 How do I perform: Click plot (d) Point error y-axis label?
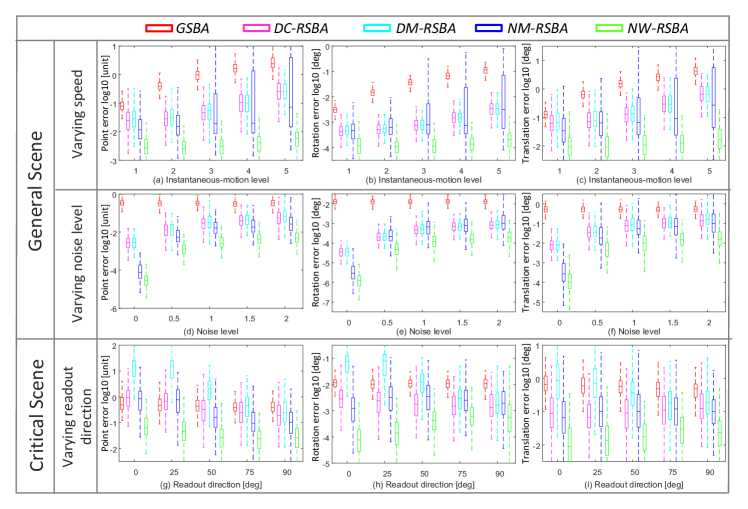[105, 252]
